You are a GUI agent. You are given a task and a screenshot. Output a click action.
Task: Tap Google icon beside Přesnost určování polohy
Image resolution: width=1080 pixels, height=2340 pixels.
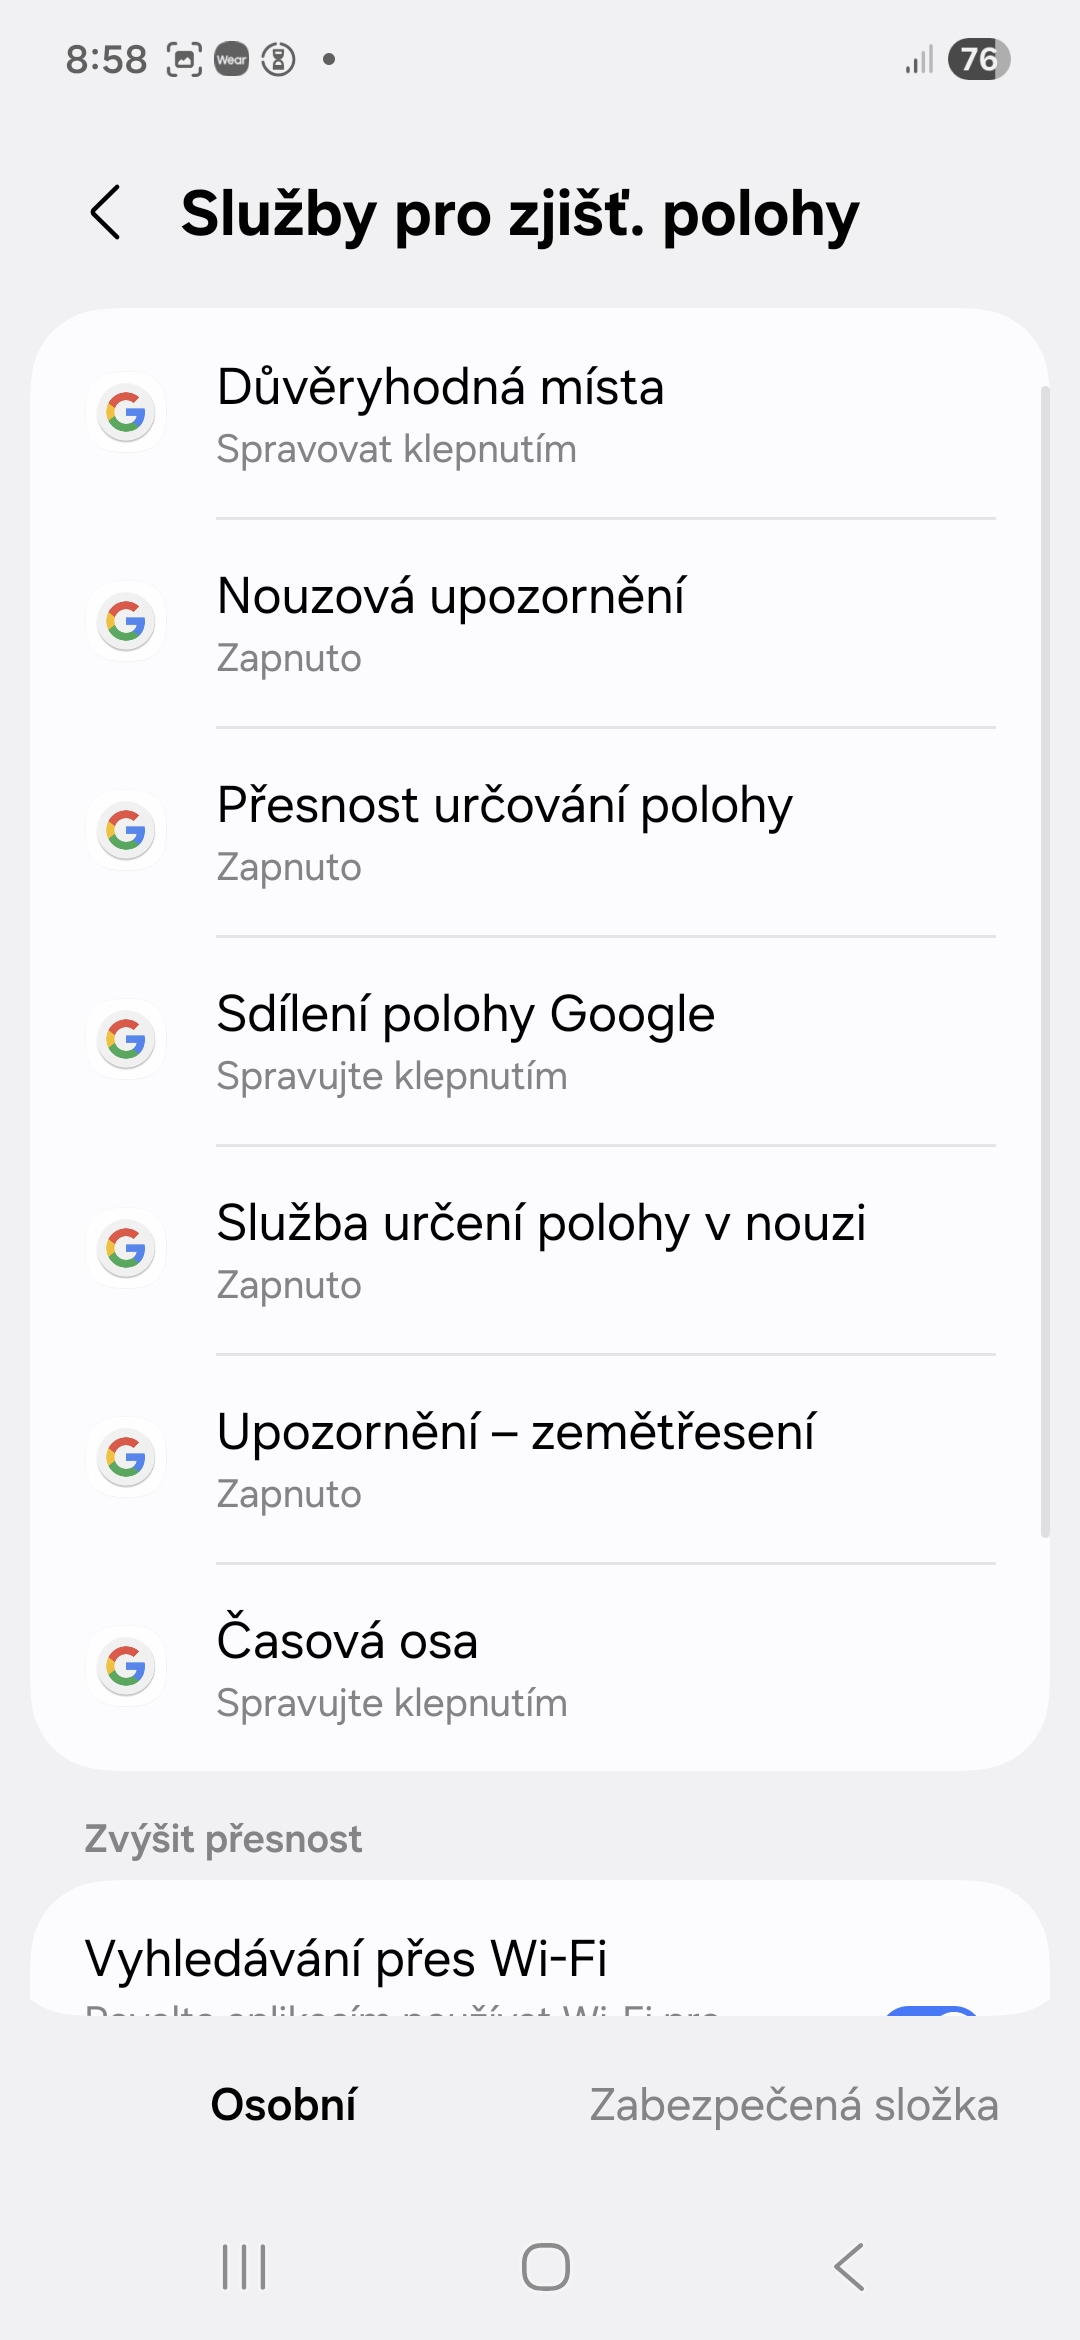[126, 831]
